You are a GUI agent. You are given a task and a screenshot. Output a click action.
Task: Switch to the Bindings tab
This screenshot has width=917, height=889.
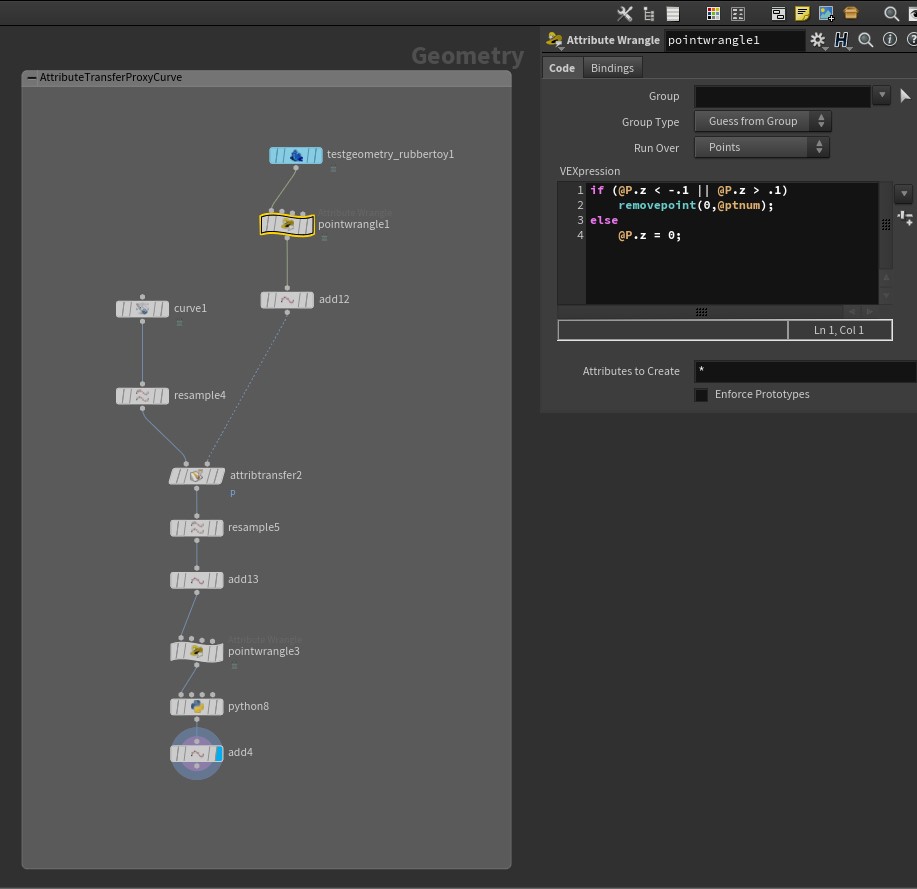tap(612, 68)
